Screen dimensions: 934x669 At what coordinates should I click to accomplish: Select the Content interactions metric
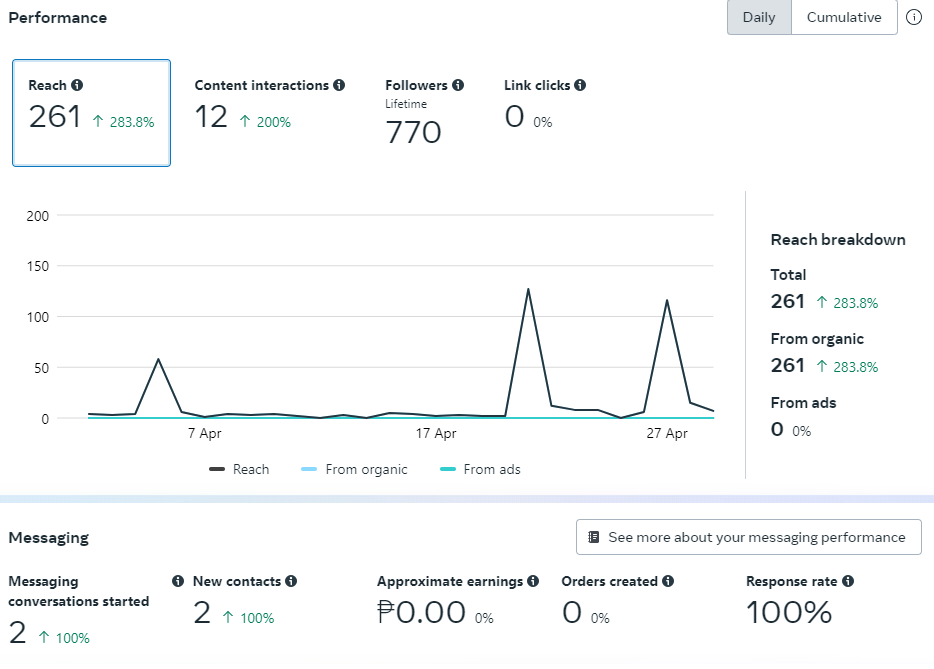tap(269, 105)
